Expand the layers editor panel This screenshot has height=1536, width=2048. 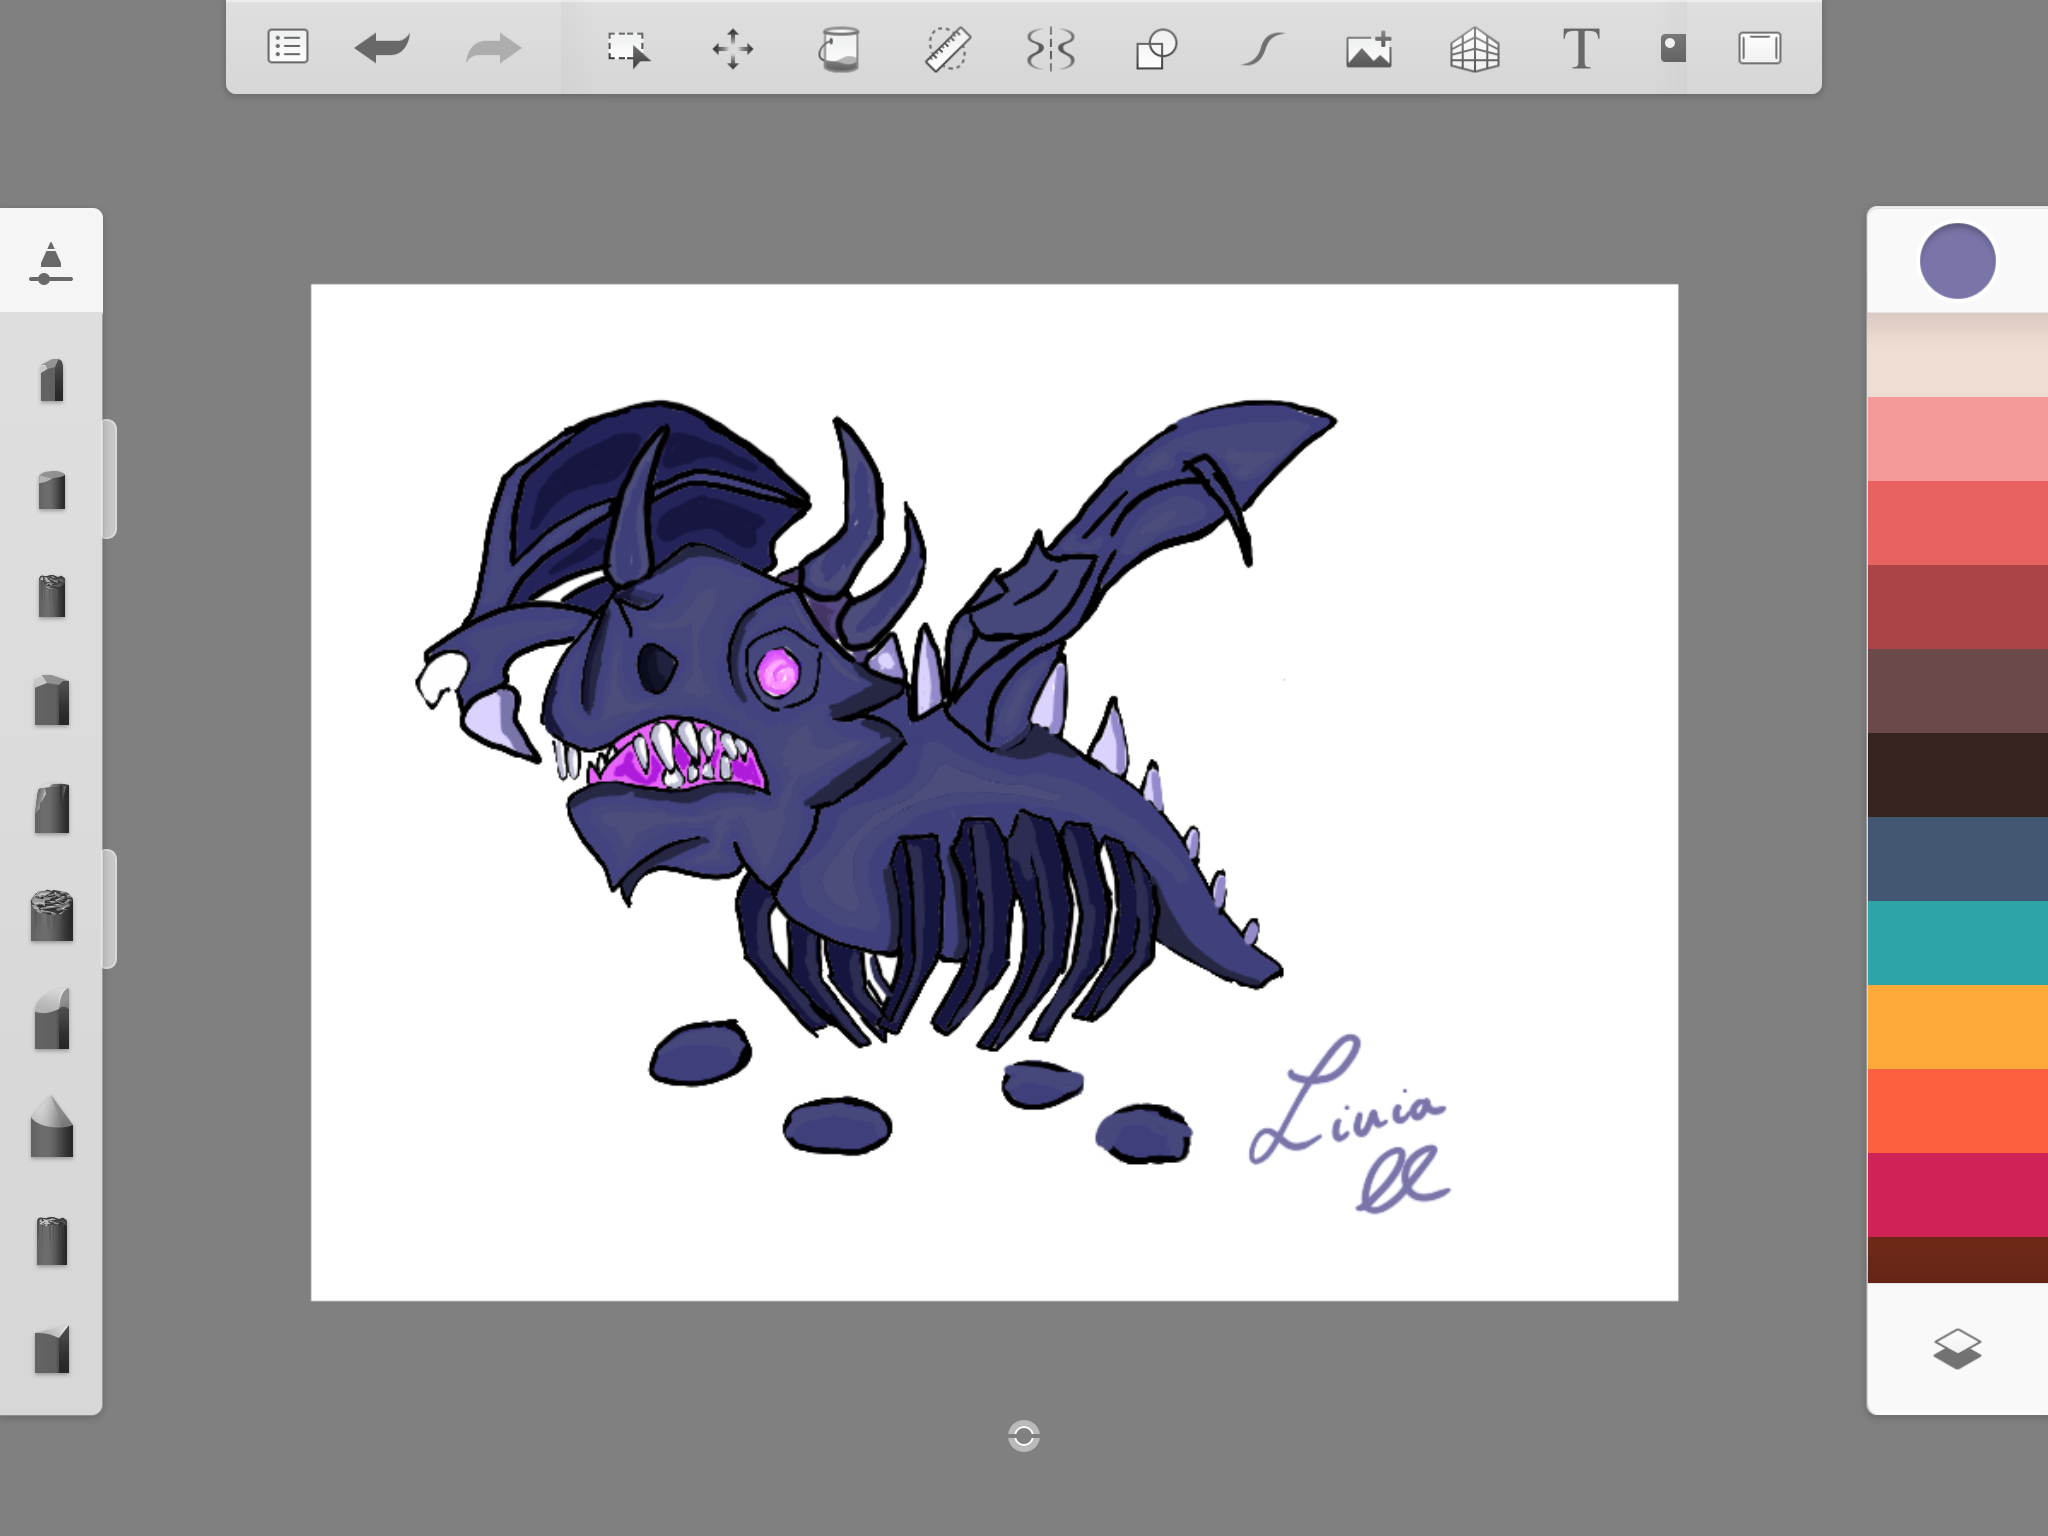pos(1957,1348)
